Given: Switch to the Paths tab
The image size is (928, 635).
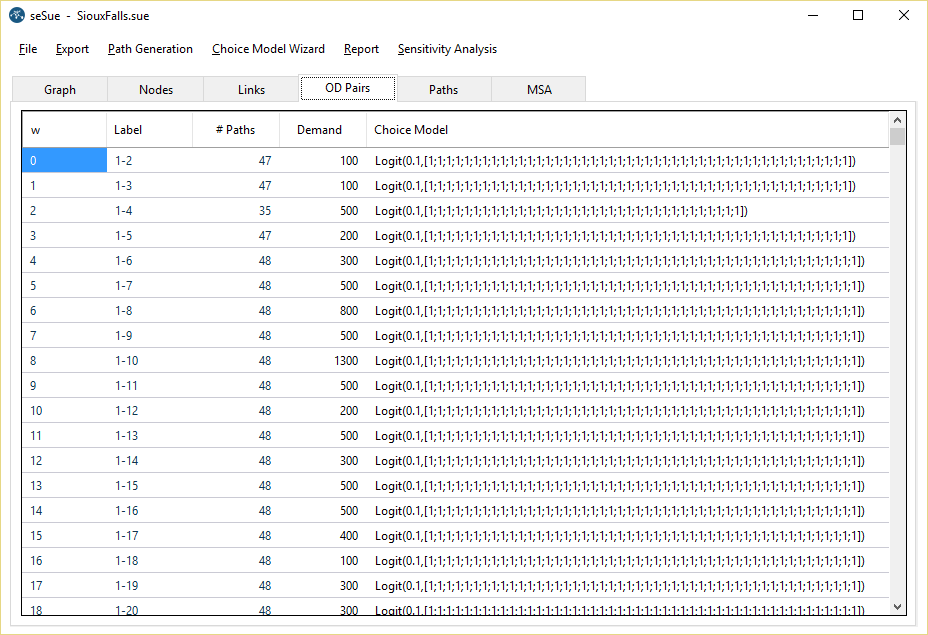Looking at the screenshot, I should pyautogui.click(x=444, y=89).
